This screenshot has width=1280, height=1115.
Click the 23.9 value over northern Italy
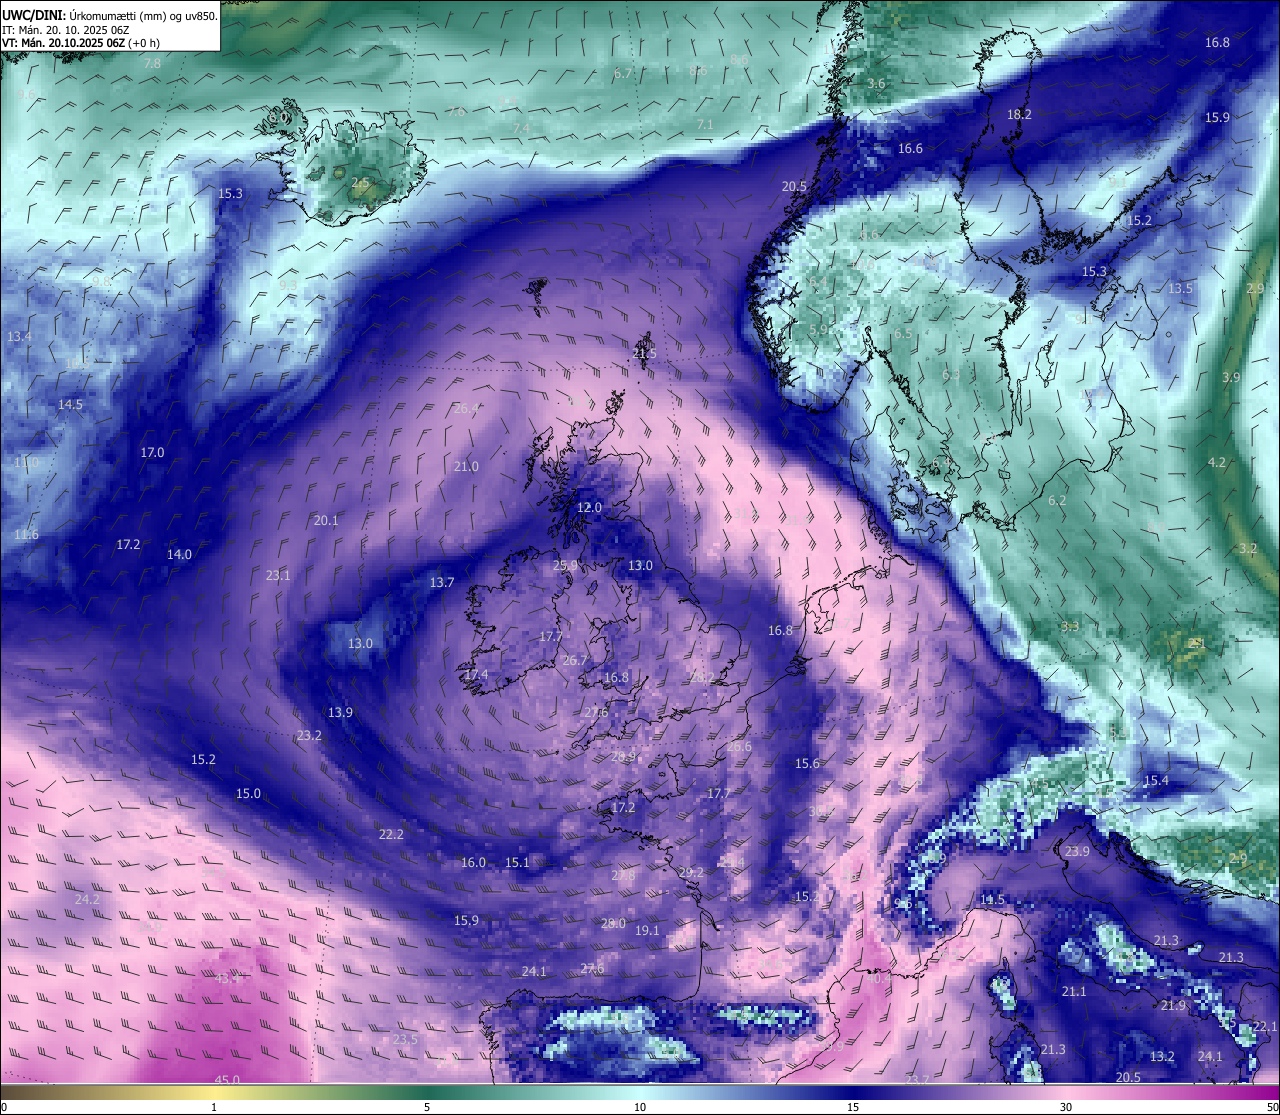point(1077,851)
